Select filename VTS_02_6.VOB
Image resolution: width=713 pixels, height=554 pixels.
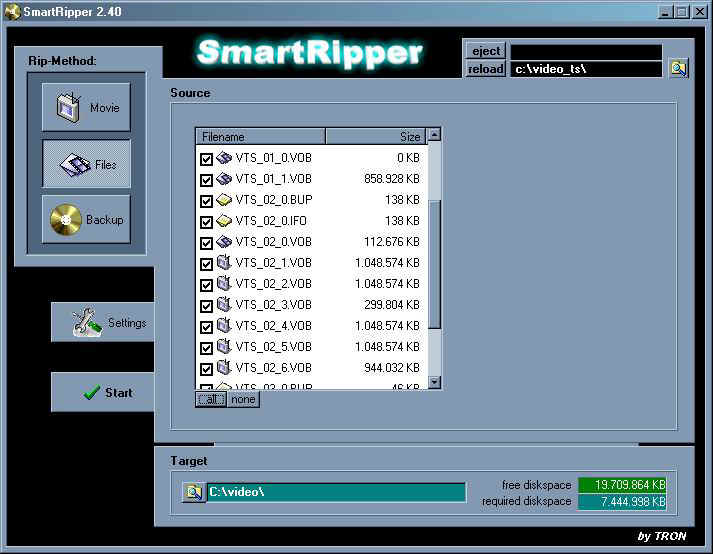tap(273, 367)
